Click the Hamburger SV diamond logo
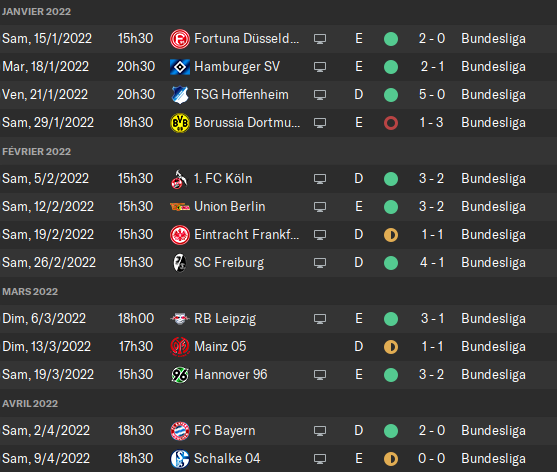The width and height of the screenshot is (557, 472). click(x=180, y=67)
